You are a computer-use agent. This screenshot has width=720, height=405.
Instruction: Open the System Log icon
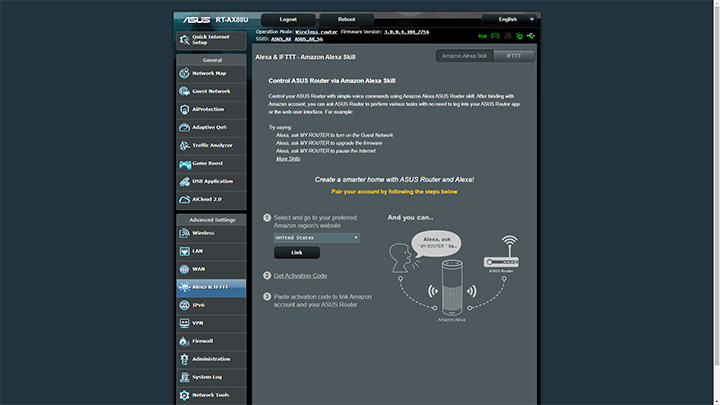tap(185, 377)
